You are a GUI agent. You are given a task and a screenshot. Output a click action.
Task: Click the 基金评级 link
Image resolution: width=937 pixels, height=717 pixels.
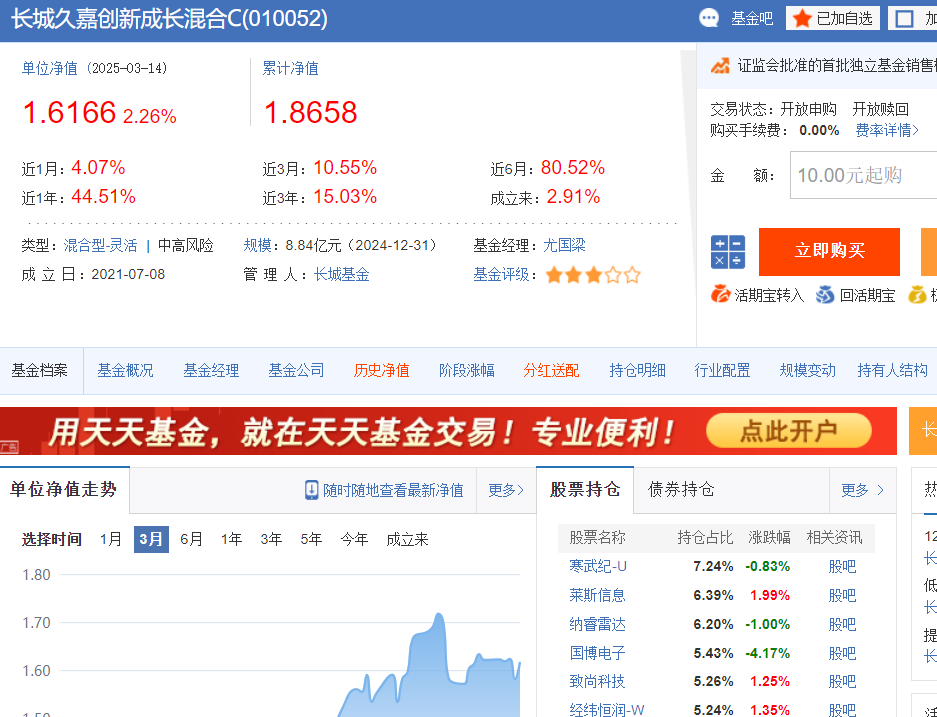[501, 275]
